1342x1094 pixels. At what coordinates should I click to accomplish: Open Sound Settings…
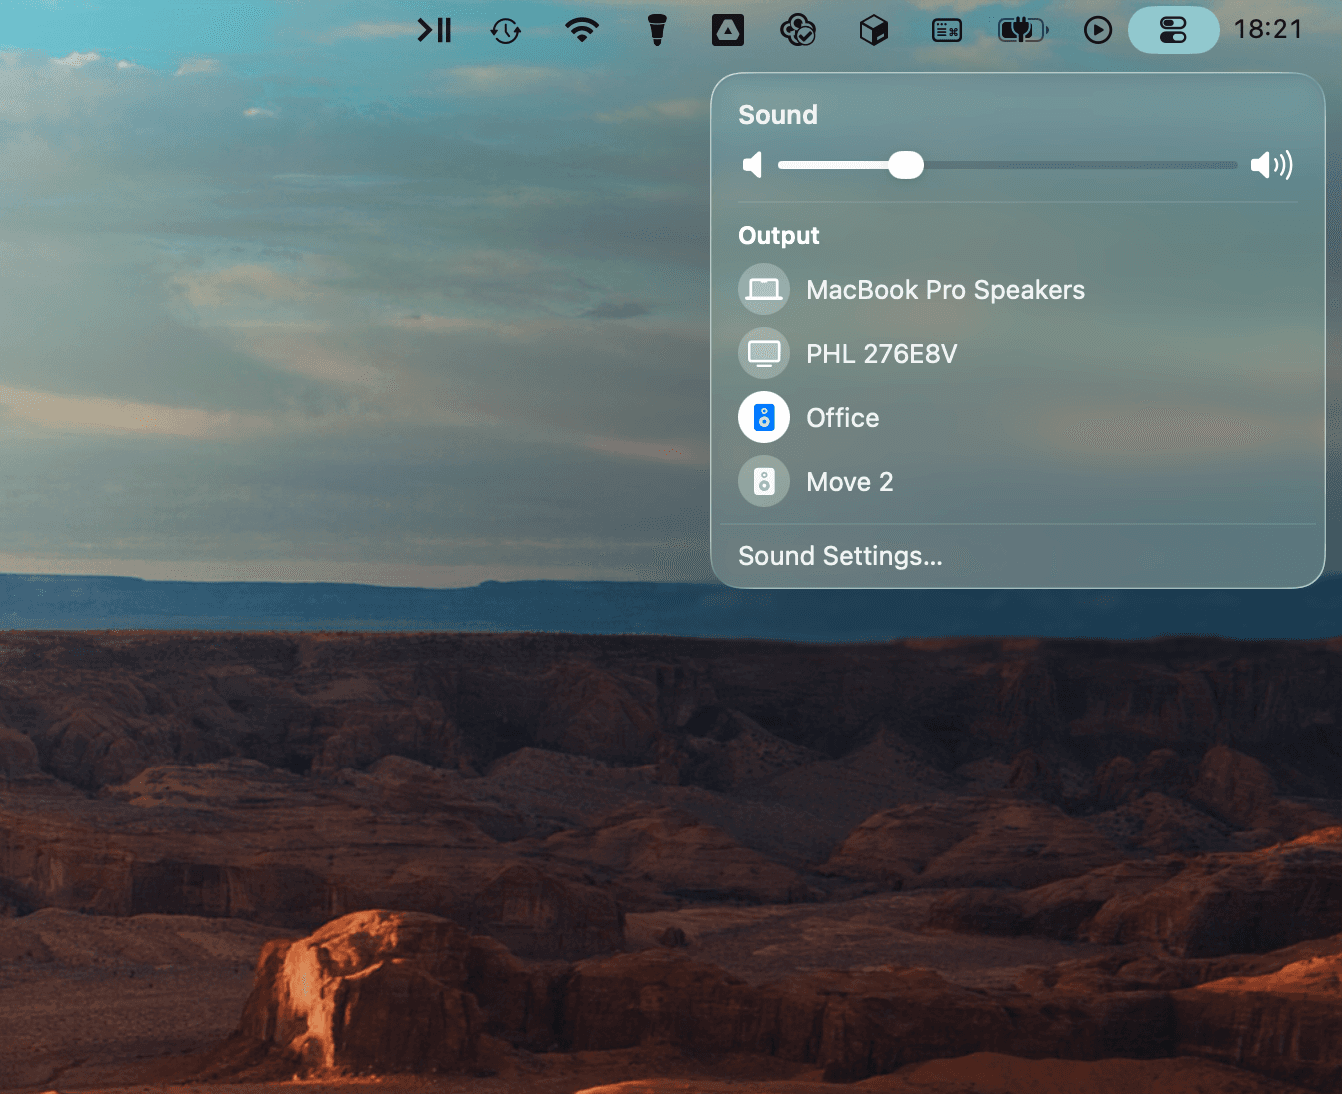click(x=840, y=556)
